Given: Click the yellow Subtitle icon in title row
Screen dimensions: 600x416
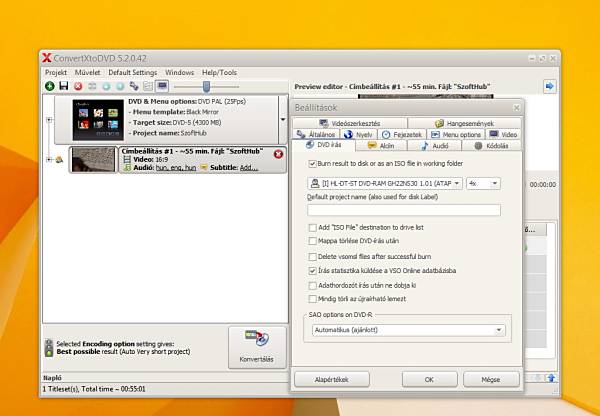Looking at the screenshot, I should [204, 168].
